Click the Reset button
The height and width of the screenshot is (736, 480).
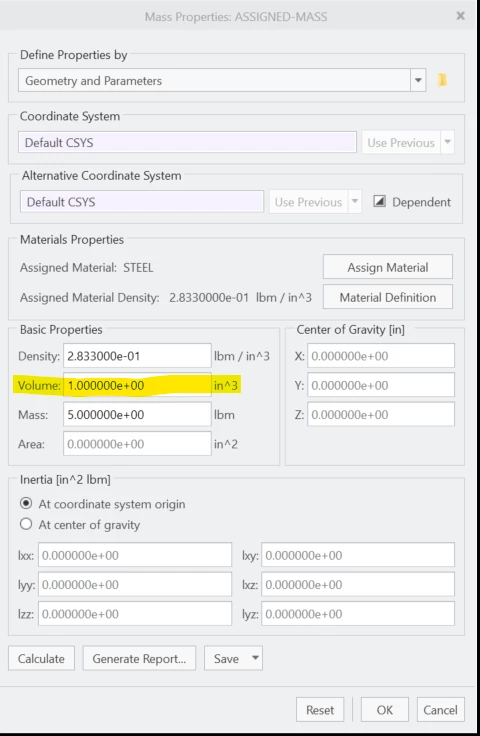point(320,710)
